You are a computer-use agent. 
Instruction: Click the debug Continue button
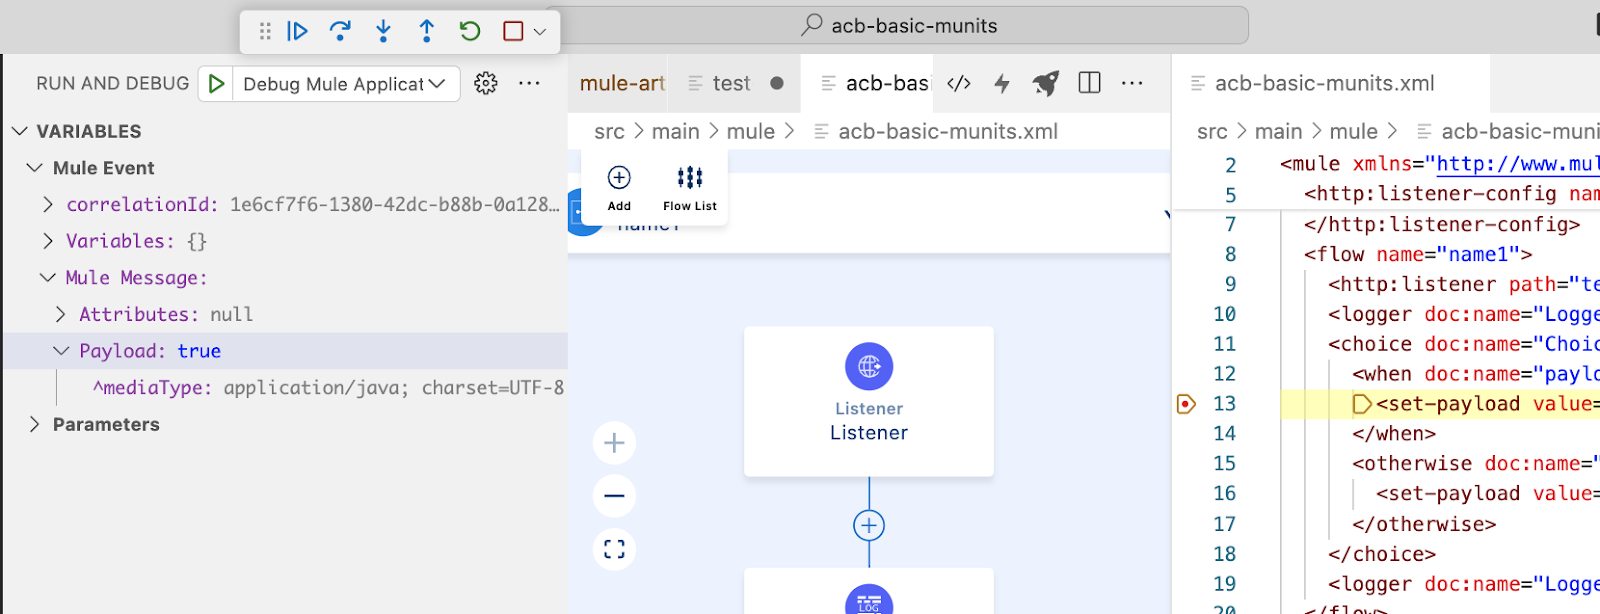pos(297,31)
